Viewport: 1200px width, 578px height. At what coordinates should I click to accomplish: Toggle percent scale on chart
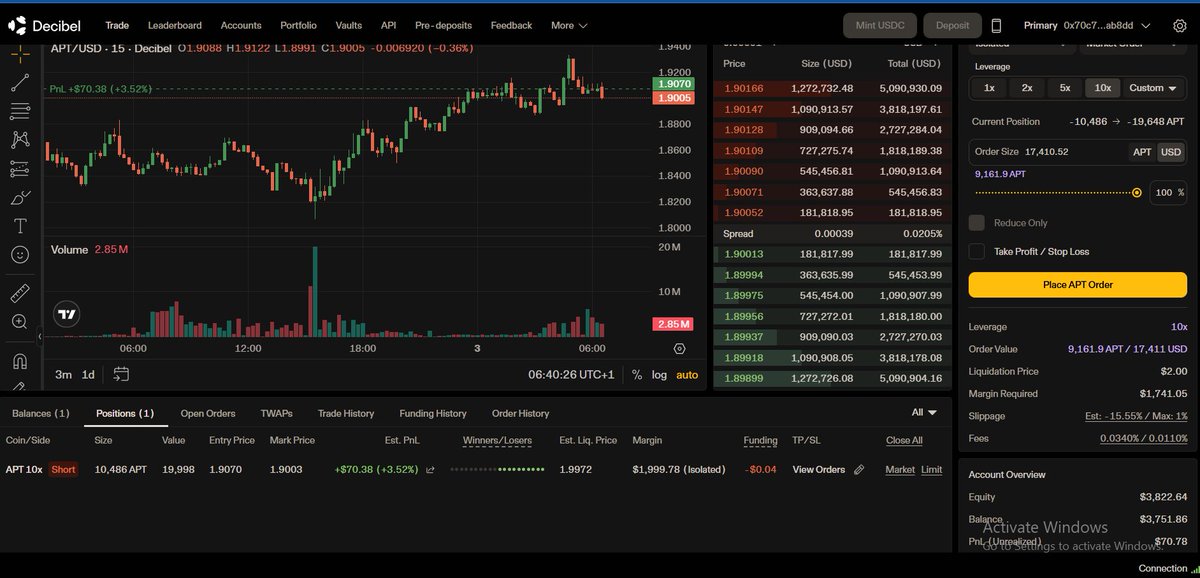637,375
